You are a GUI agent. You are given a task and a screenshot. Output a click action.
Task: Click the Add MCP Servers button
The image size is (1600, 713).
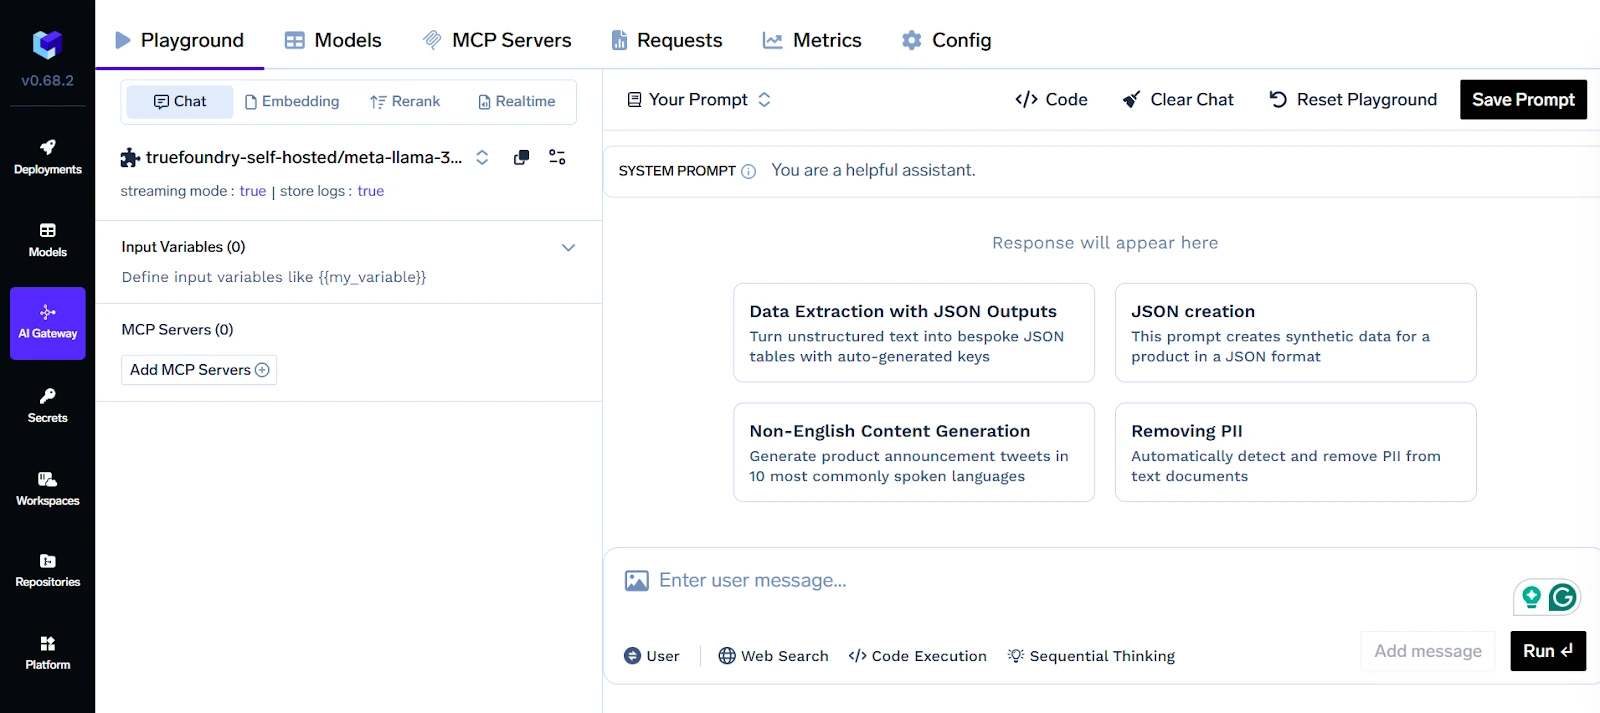pos(199,370)
